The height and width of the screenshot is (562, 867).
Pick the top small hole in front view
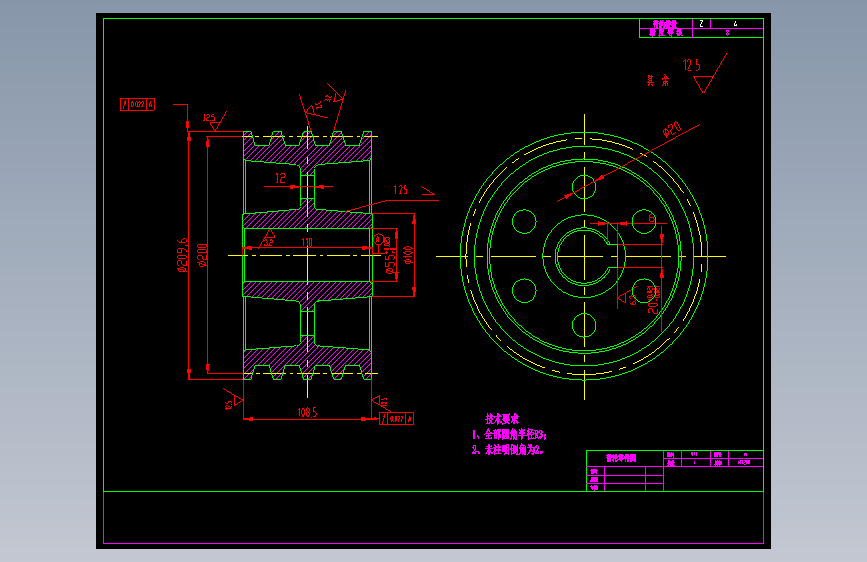(x=584, y=186)
